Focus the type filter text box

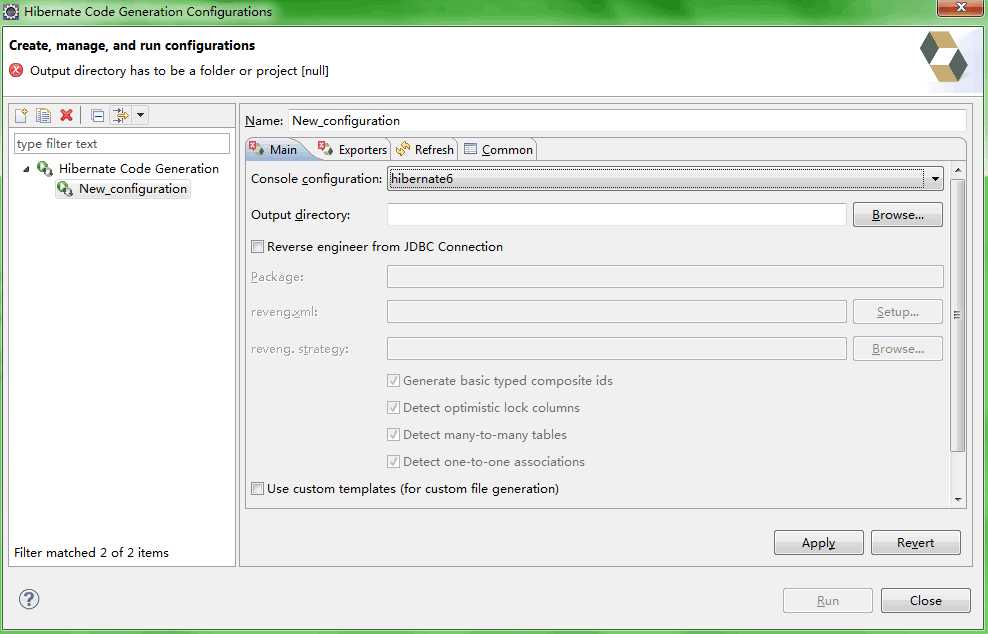click(122, 144)
